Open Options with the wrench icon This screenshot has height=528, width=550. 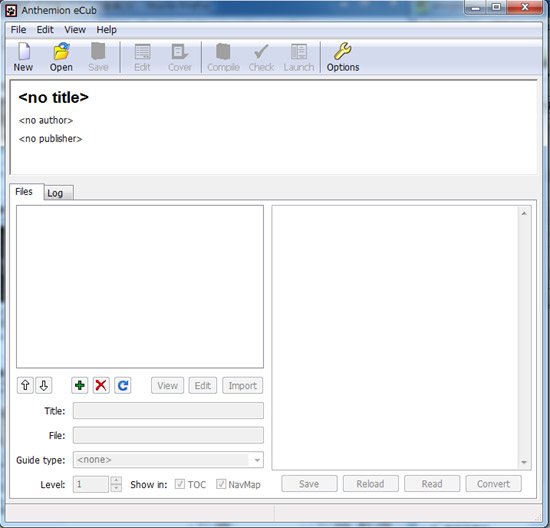coord(343,57)
